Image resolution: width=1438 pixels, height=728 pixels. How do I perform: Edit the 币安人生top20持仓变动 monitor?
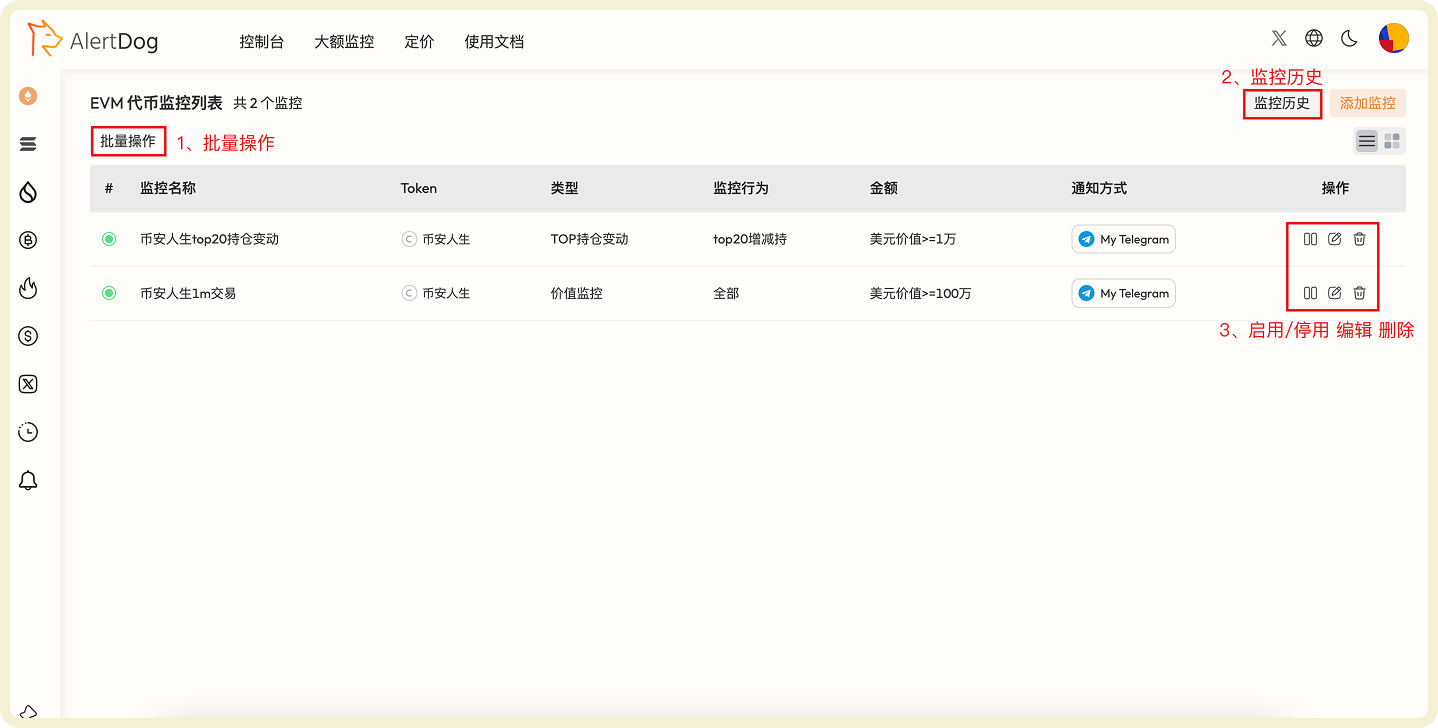click(x=1335, y=238)
